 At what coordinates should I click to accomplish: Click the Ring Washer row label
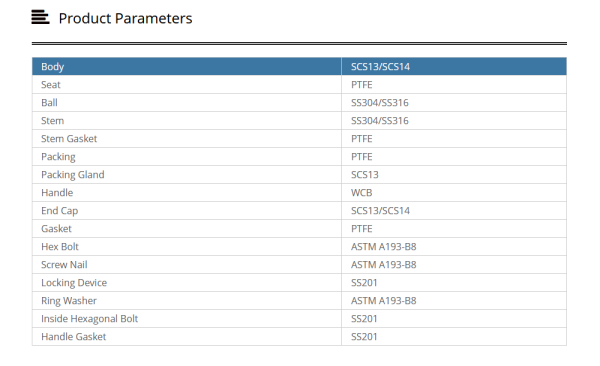pos(69,301)
